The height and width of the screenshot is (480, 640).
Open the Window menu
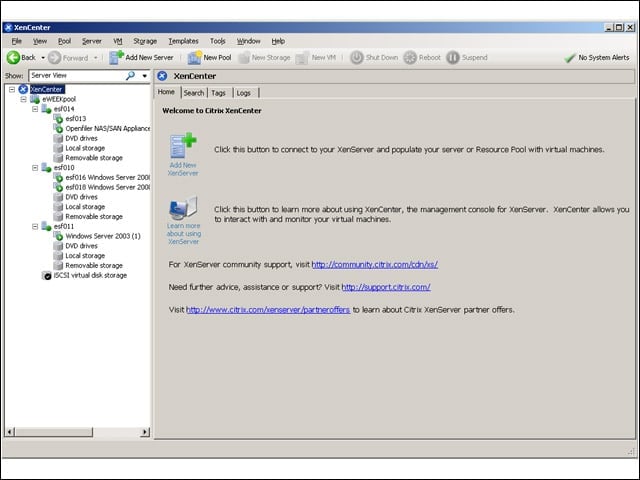coord(249,41)
